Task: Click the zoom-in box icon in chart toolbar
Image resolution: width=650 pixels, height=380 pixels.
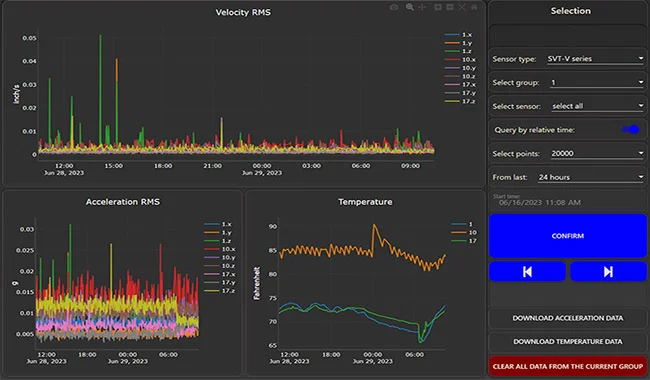Action: point(438,7)
